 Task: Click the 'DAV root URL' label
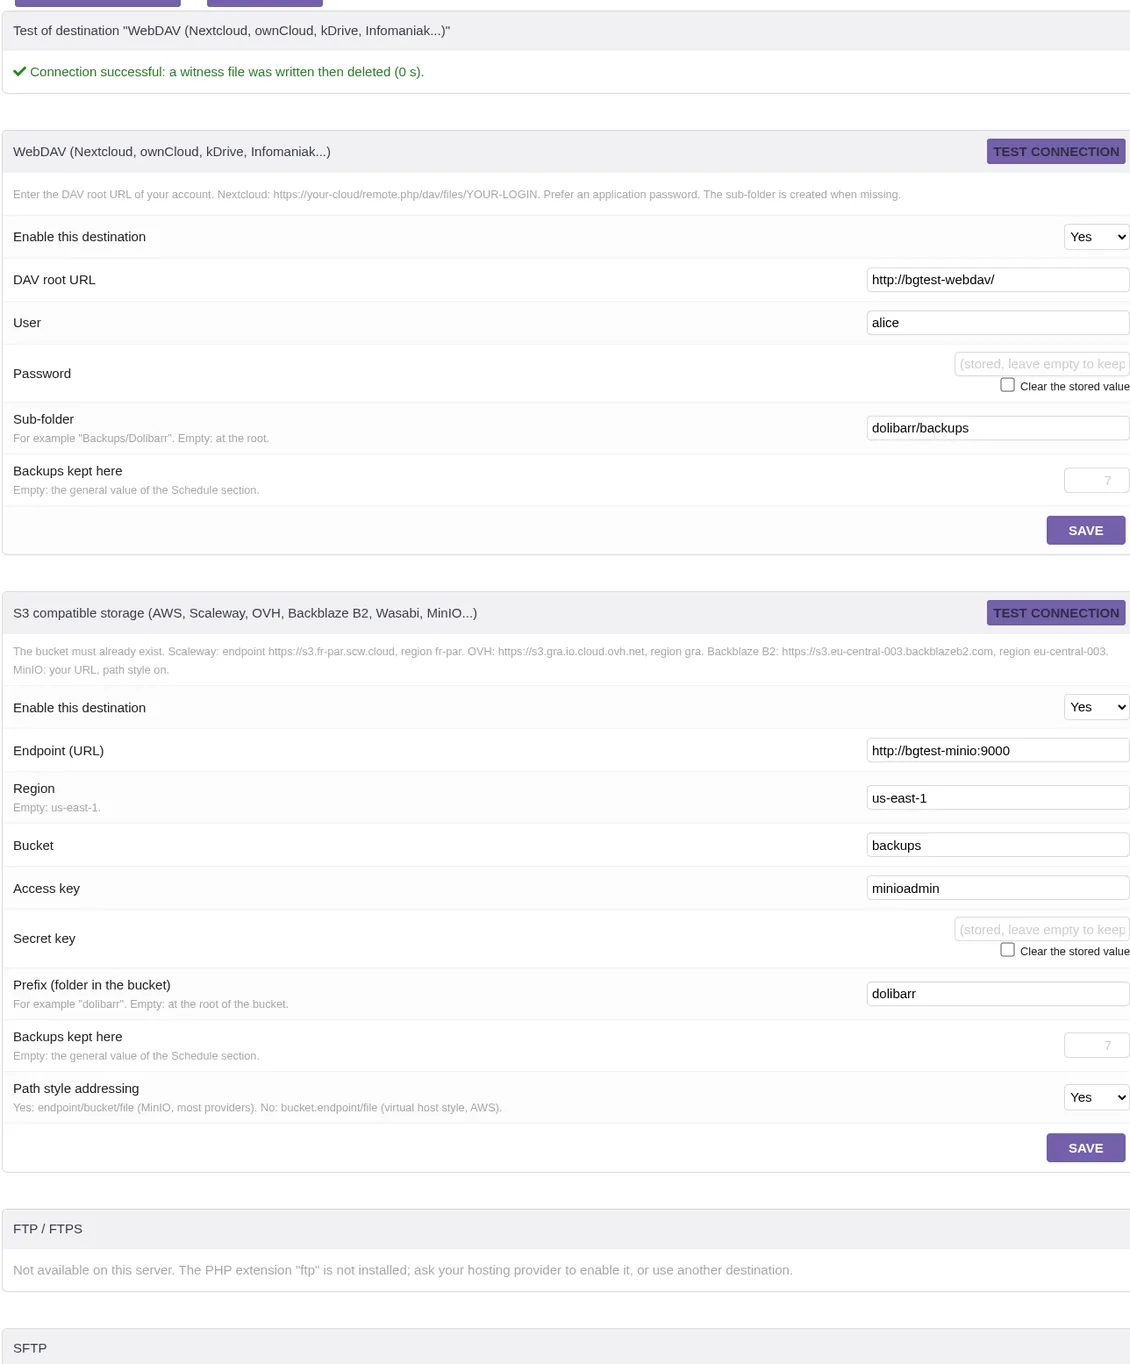tap(54, 280)
